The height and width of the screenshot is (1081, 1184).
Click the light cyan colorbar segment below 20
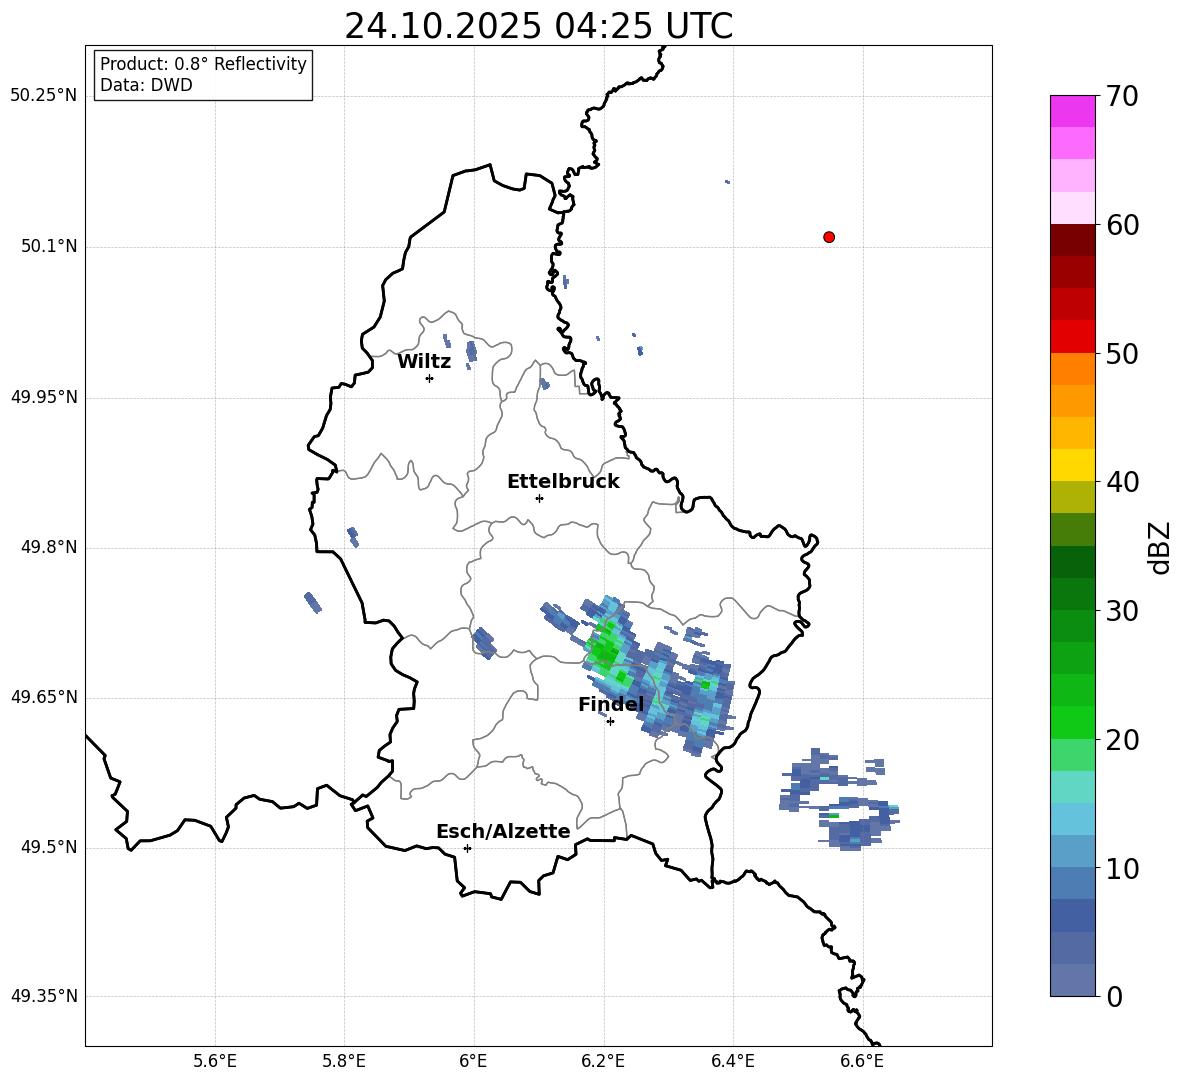click(1072, 787)
